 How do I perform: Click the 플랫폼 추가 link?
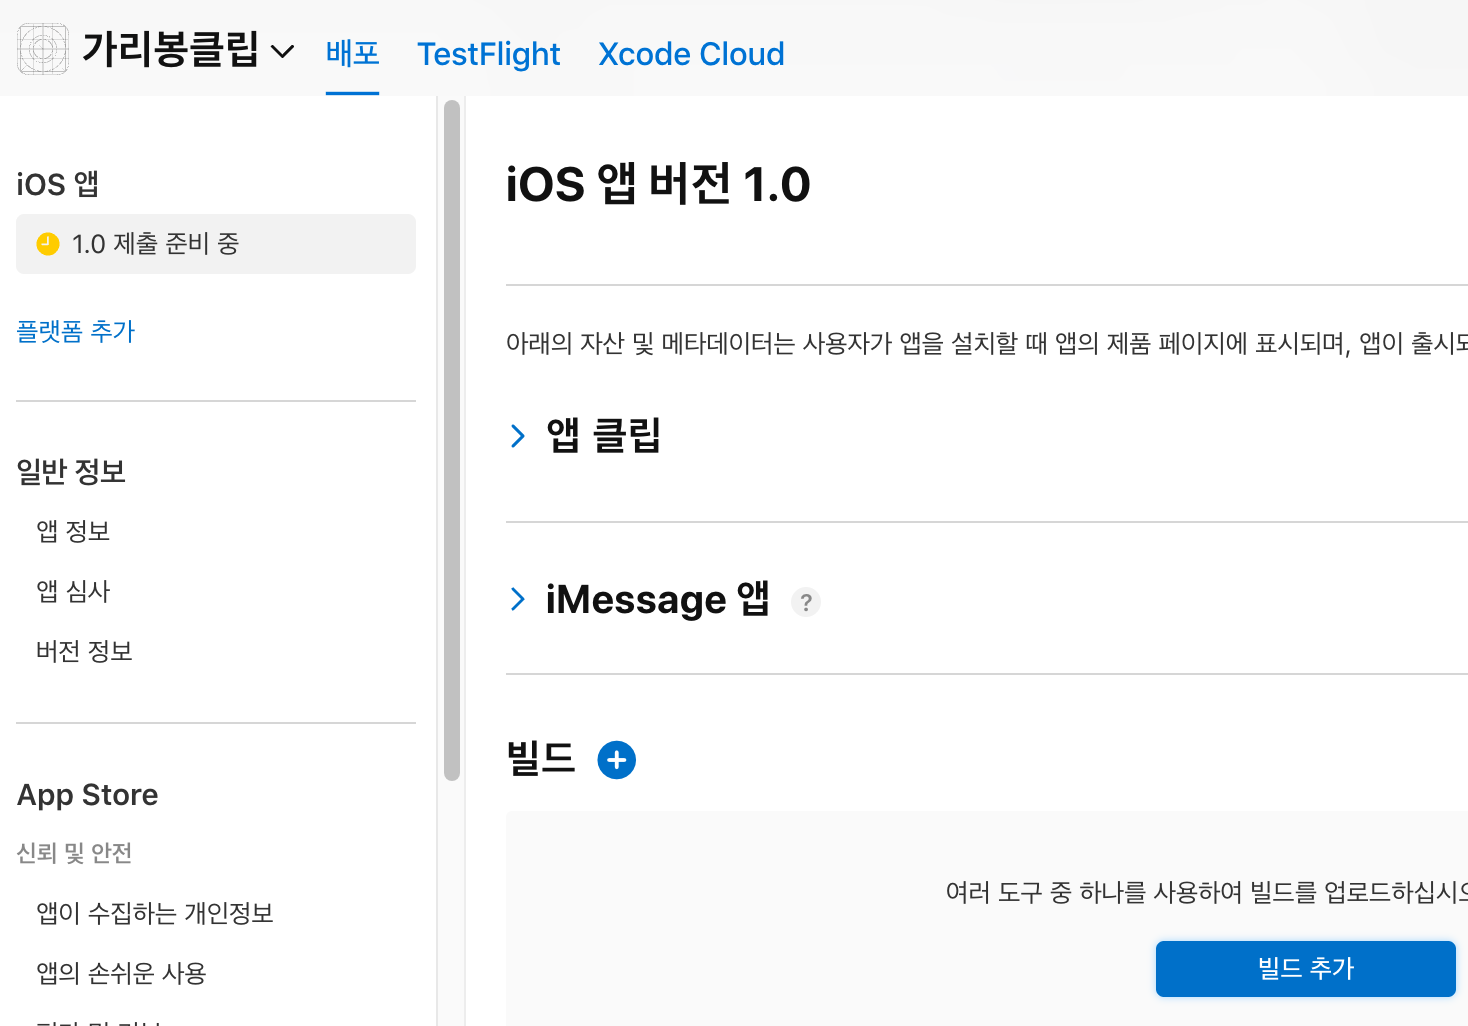76,331
